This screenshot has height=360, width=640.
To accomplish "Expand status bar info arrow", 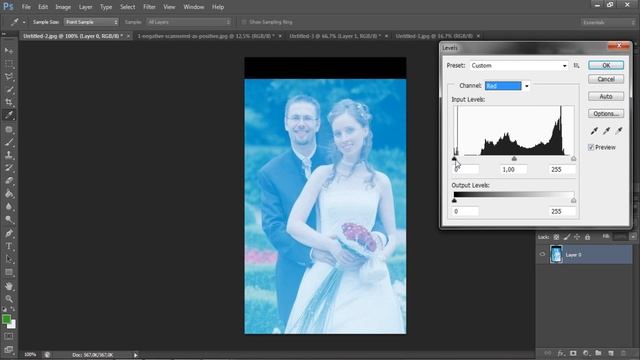I will (136, 355).
